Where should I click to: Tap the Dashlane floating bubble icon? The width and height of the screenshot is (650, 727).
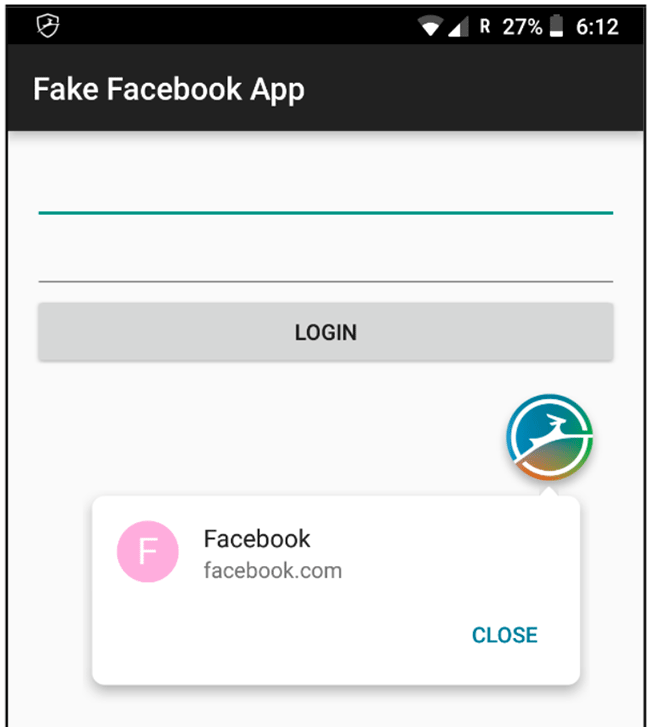549,438
